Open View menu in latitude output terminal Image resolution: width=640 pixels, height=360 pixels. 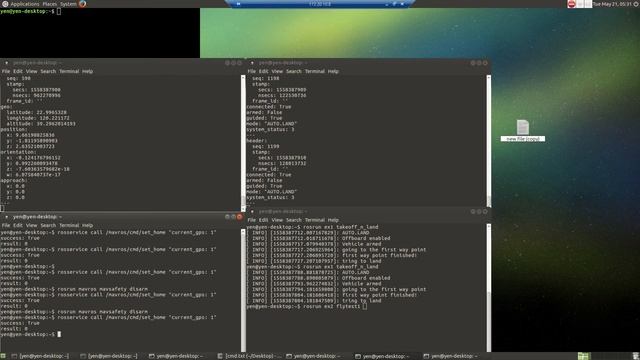31,71
